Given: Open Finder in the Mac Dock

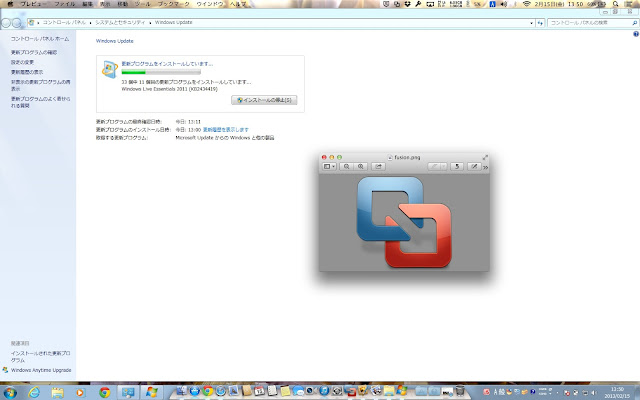Looking at the screenshot, I should click(x=181, y=391).
